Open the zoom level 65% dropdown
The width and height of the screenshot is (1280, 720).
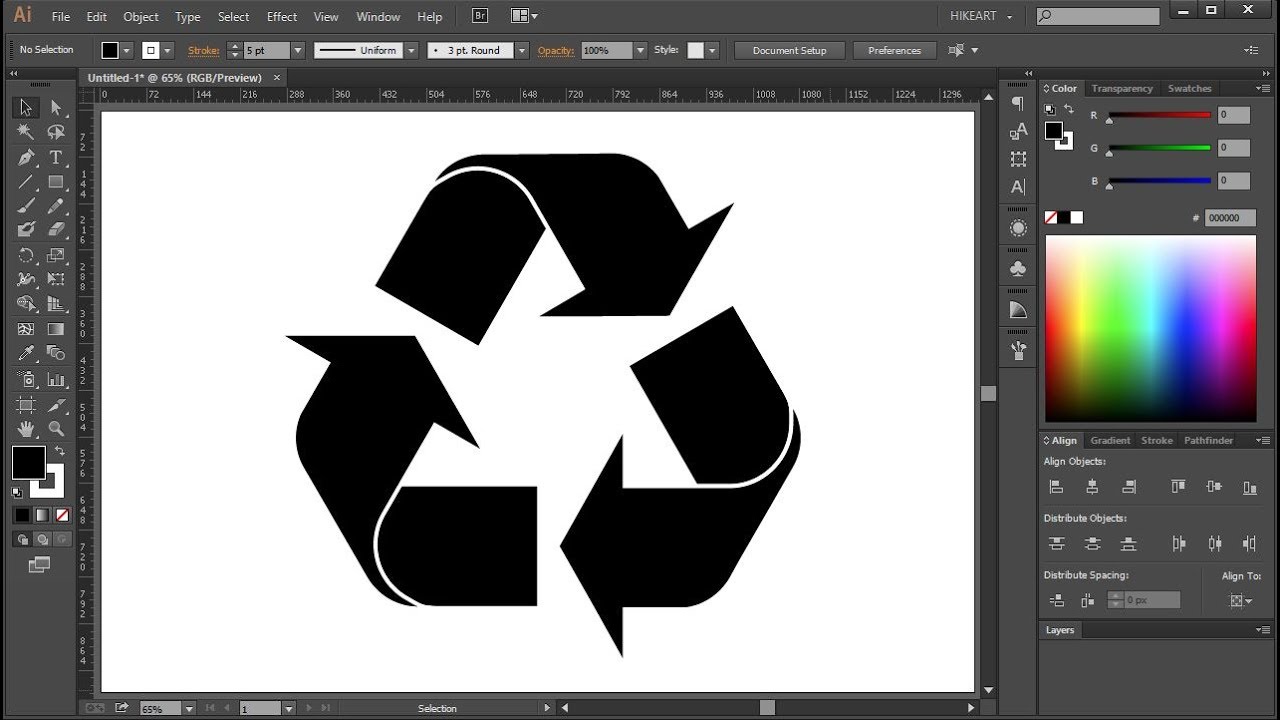tap(187, 708)
